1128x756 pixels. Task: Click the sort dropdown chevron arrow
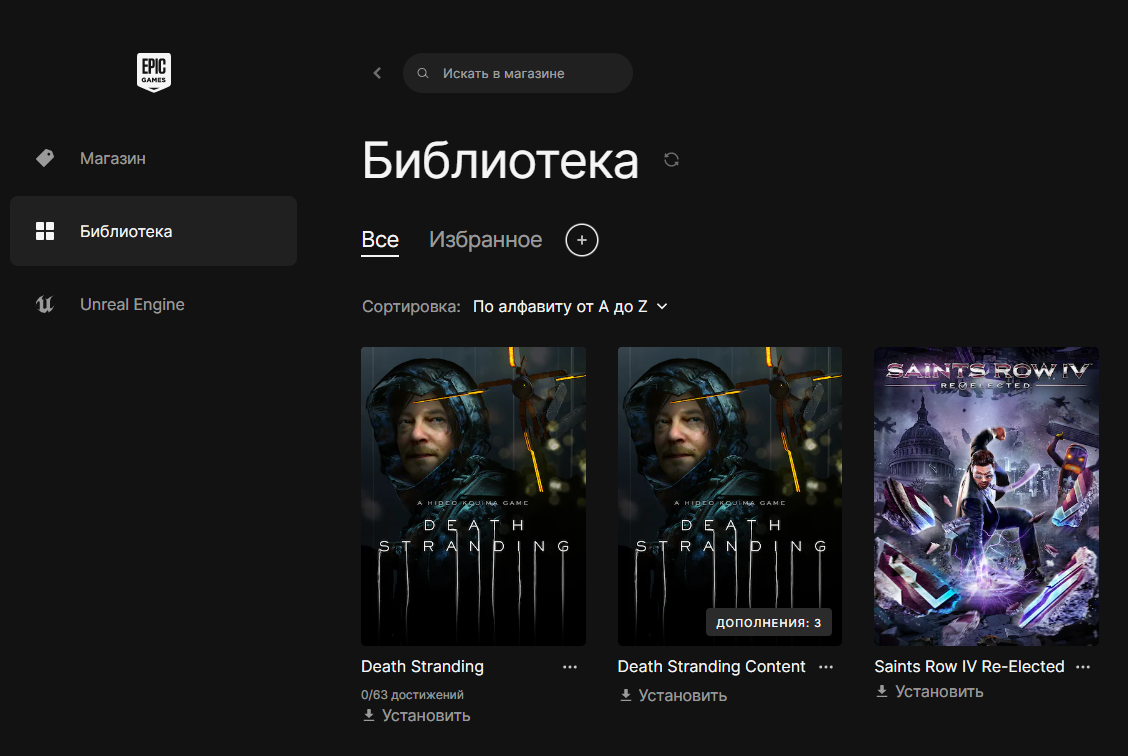pos(663,306)
